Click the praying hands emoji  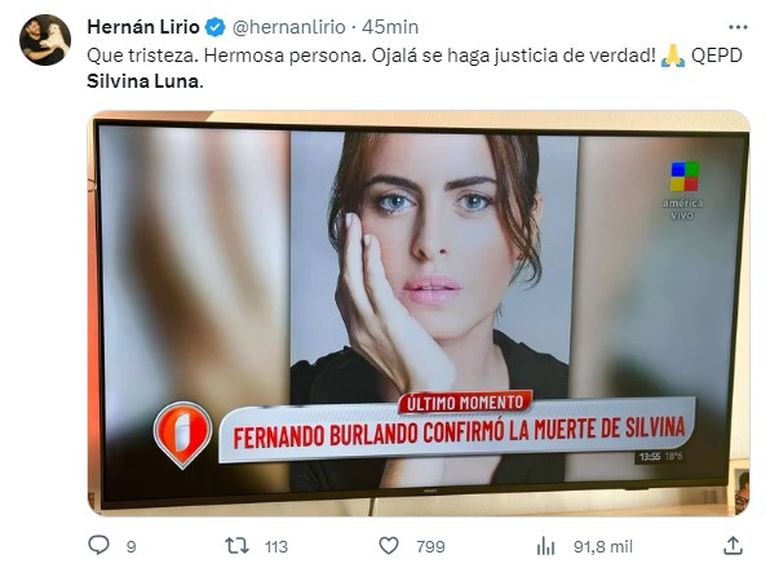point(673,55)
